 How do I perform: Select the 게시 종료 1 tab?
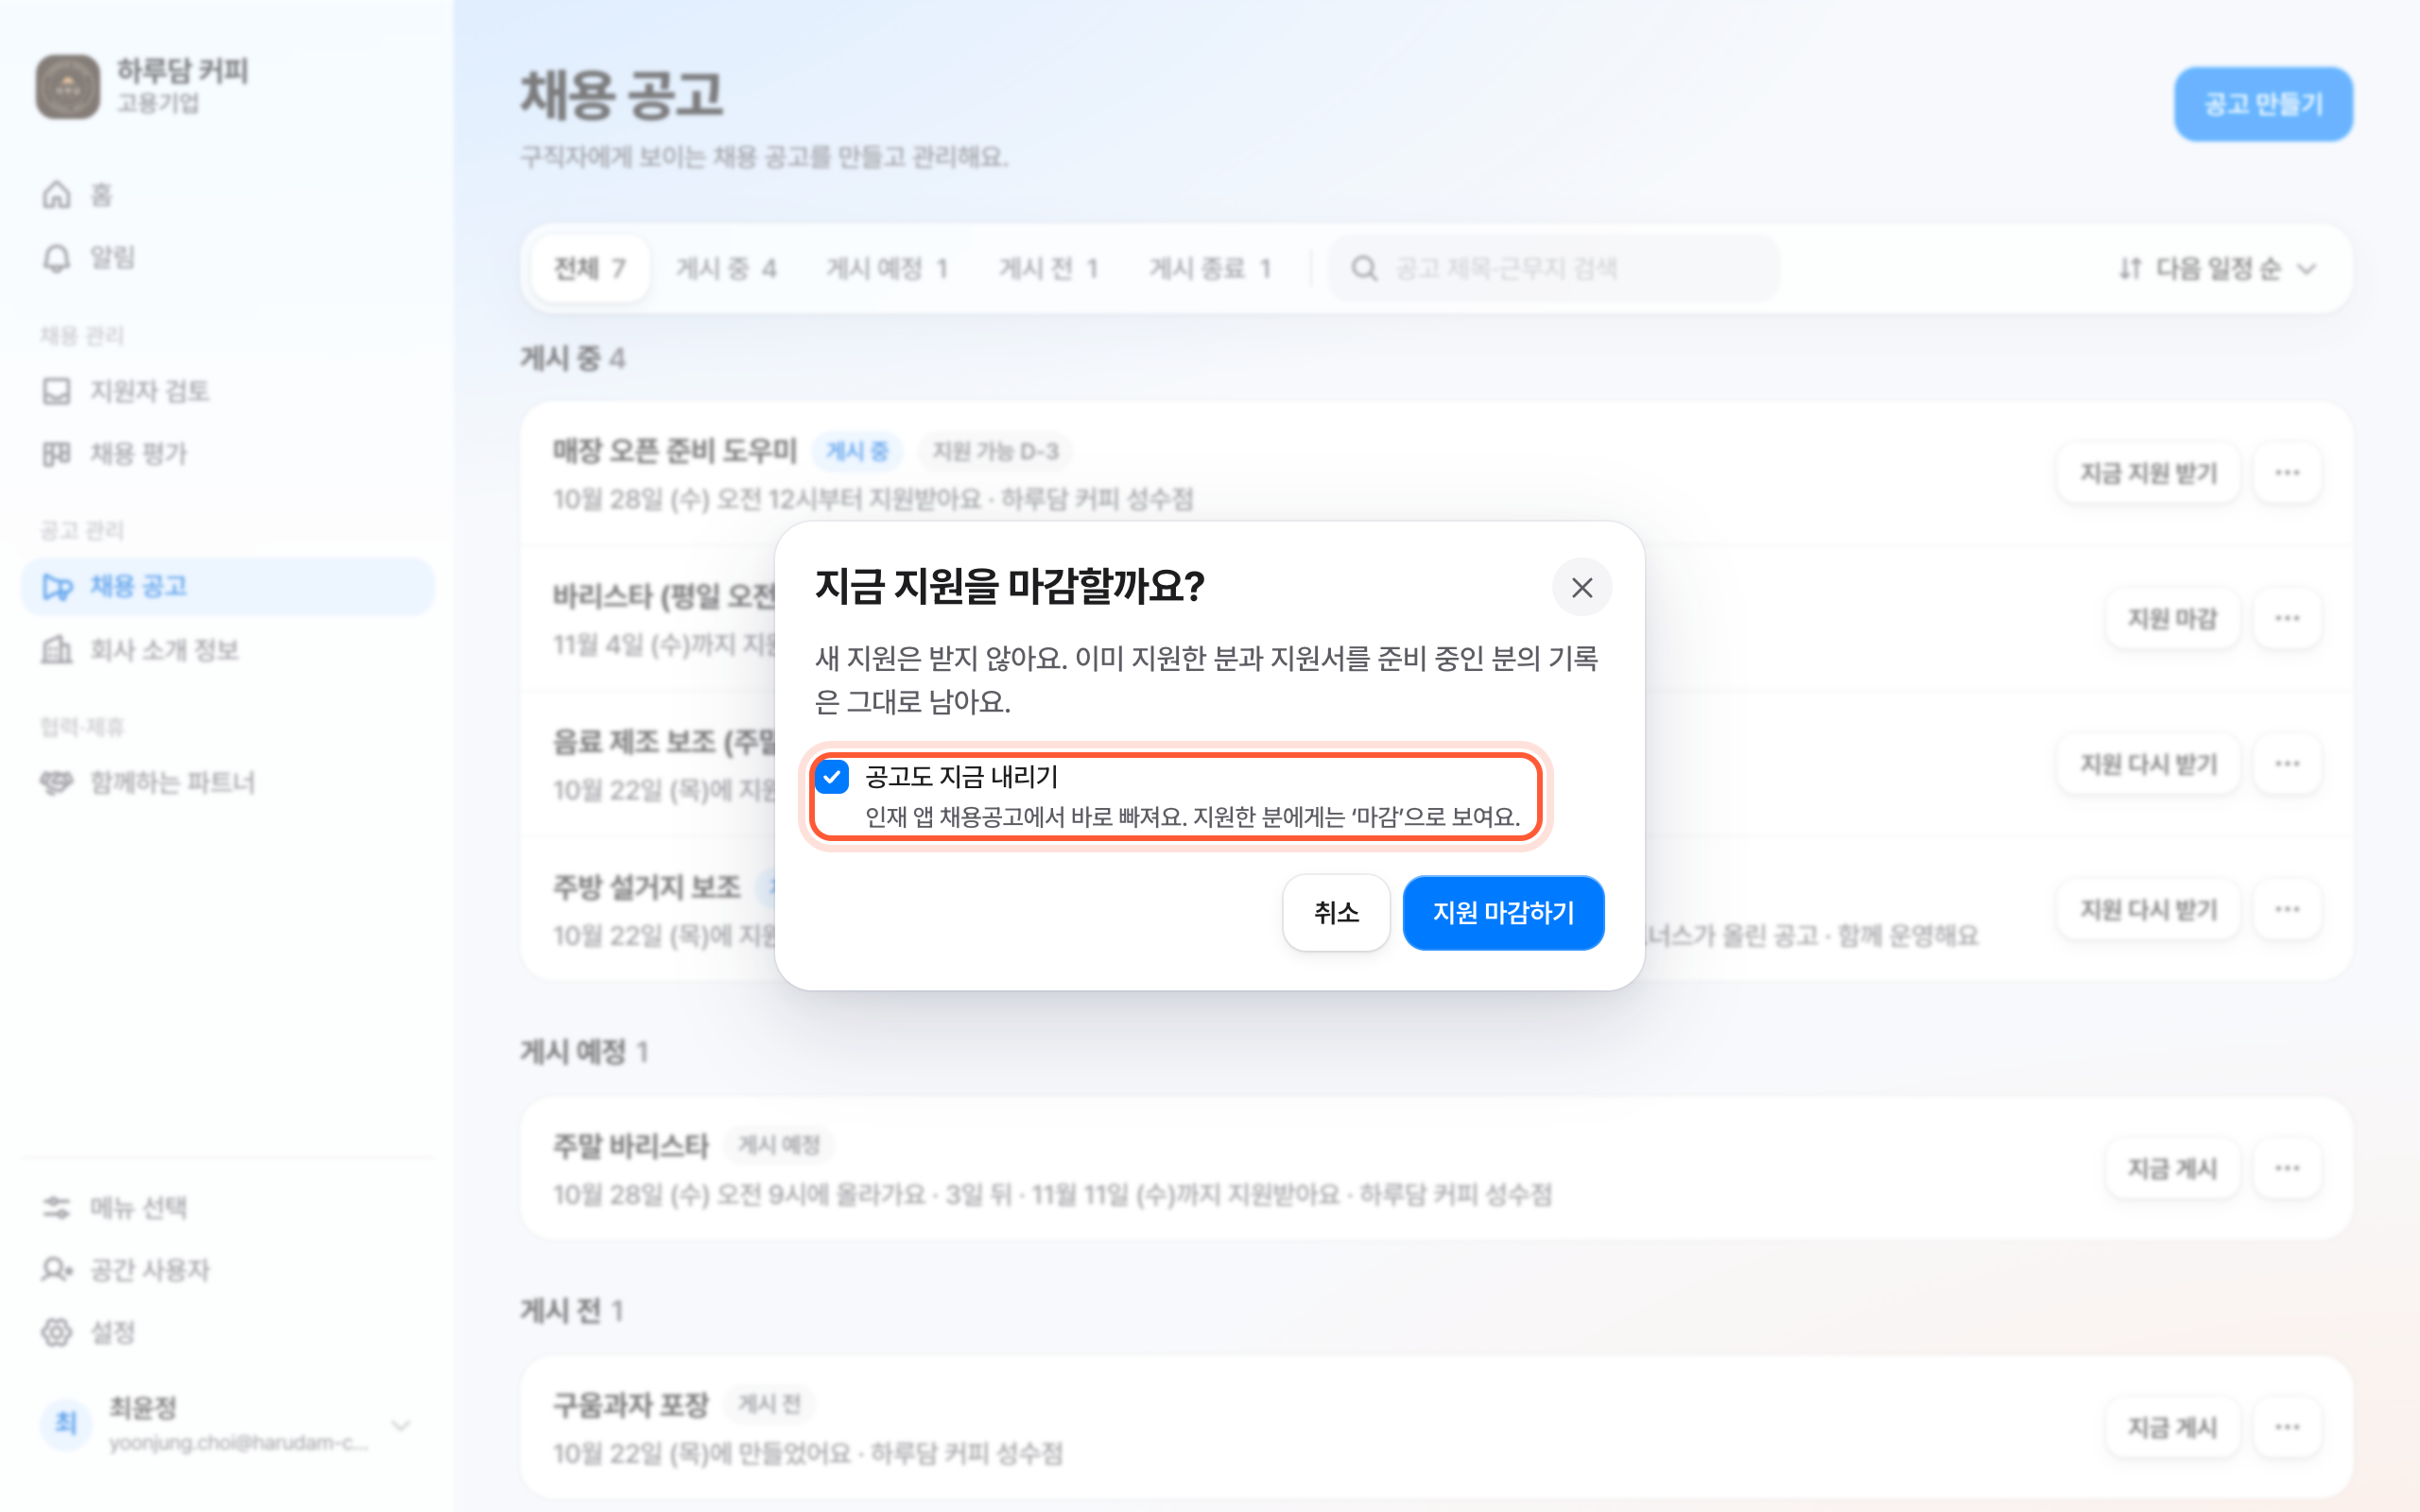tap(1210, 268)
